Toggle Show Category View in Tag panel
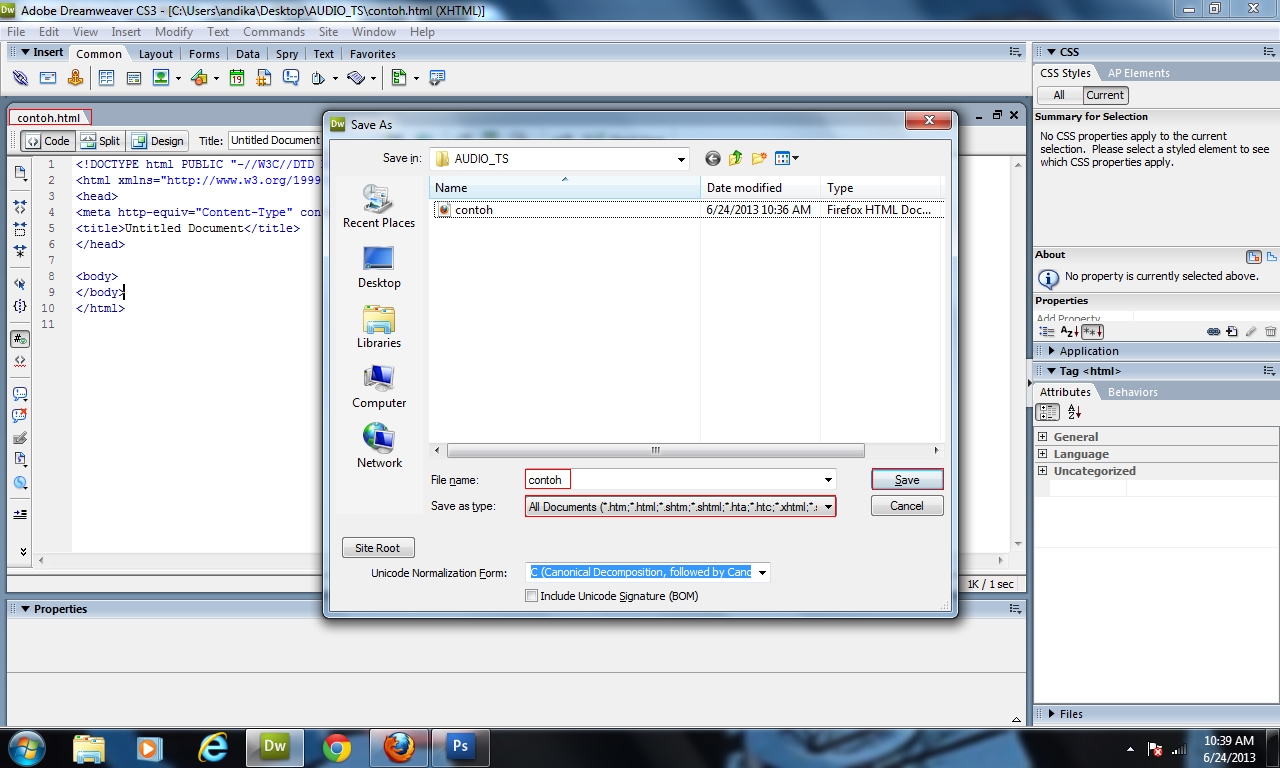This screenshot has width=1280, height=768. pyautogui.click(x=1048, y=412)
